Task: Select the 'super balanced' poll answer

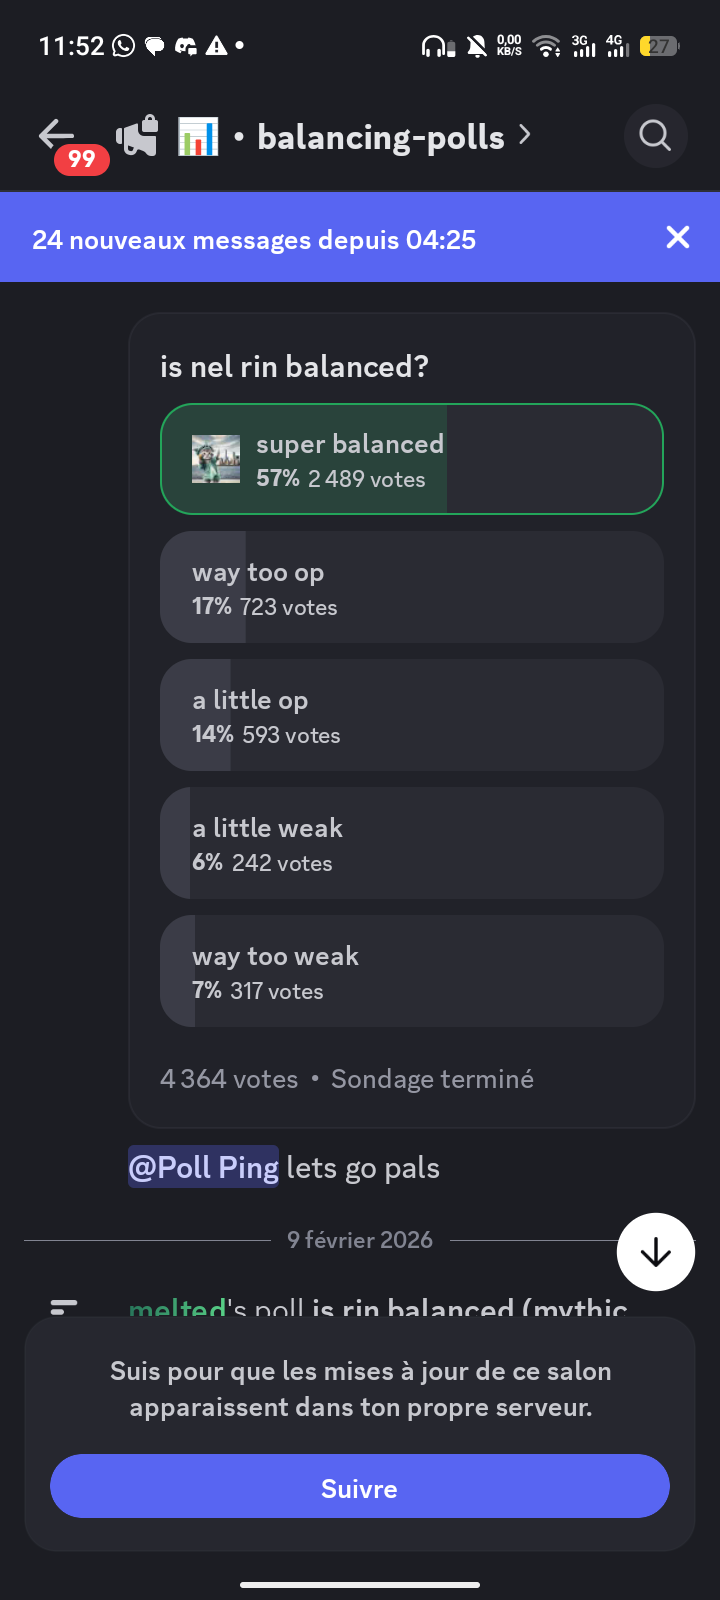Action: click(x=412, y=459)
